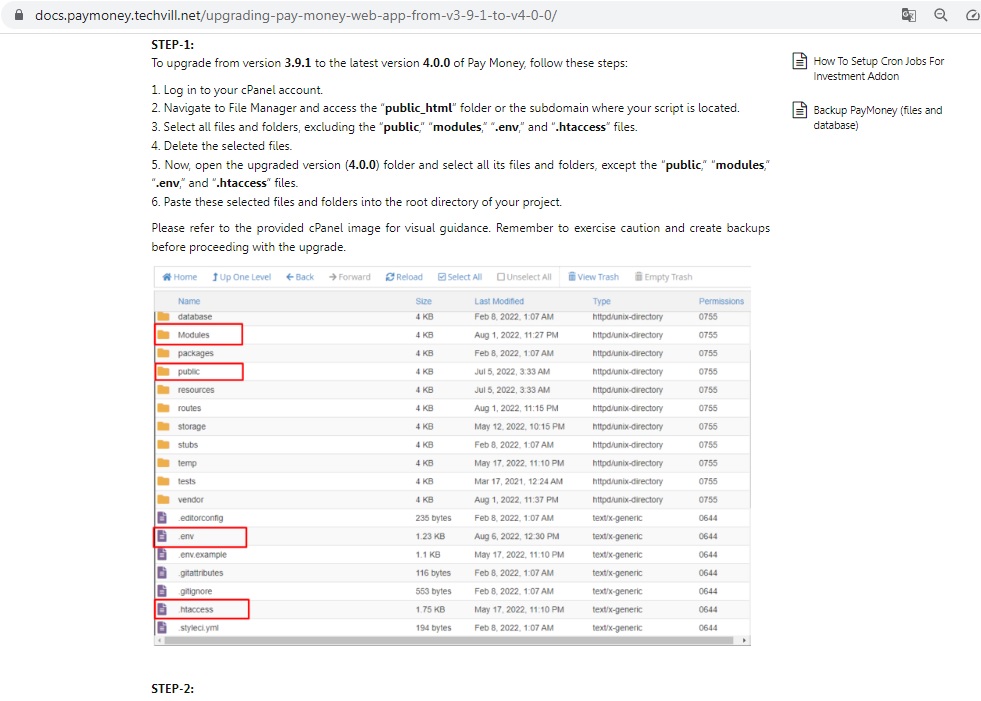The image size is (981, 701).
Task: Click the document icon beside Backup PayMoney article
Action: click(800, 110)
